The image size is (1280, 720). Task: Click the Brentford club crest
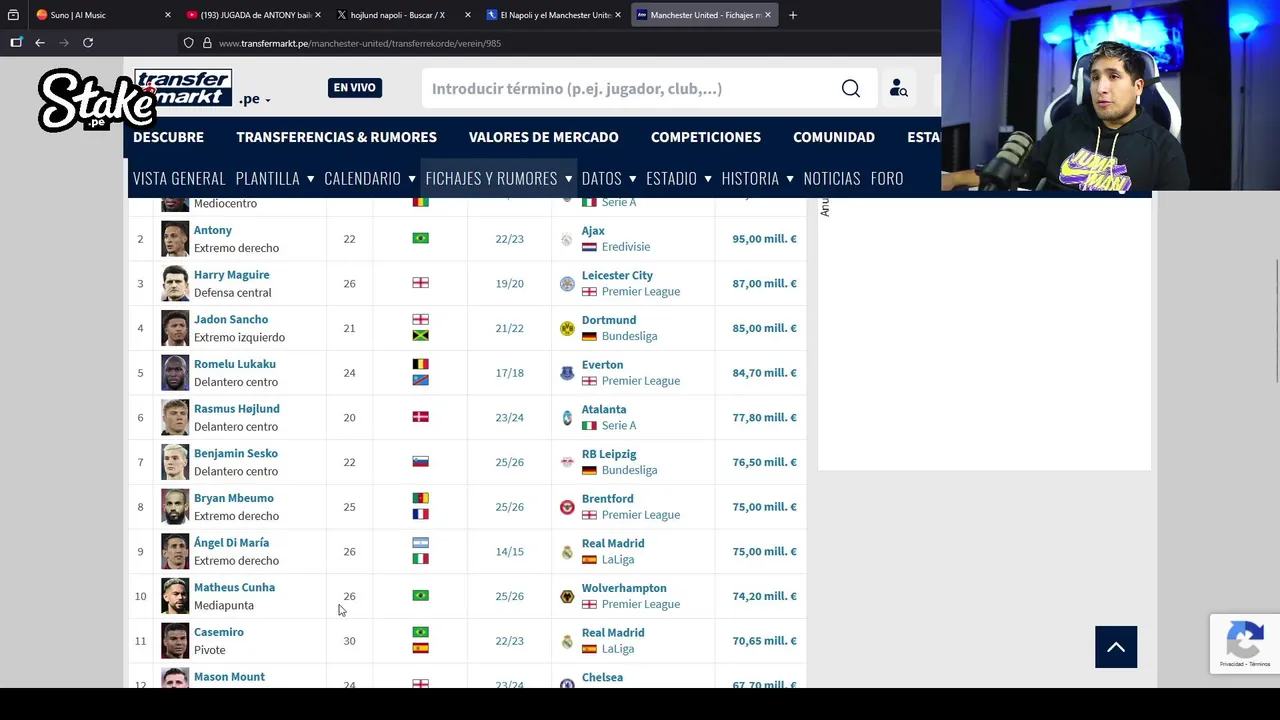(567, 507)
